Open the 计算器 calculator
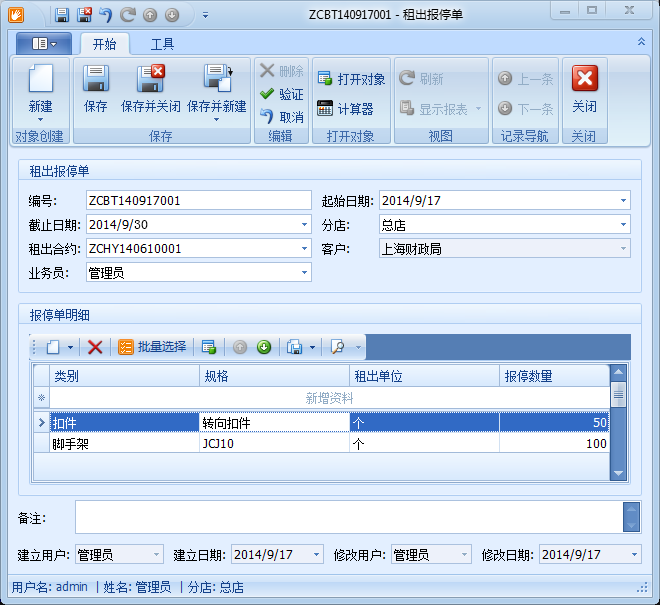Image resolution: width=660 pixels, height=605 pixels. tap(345, 109)
